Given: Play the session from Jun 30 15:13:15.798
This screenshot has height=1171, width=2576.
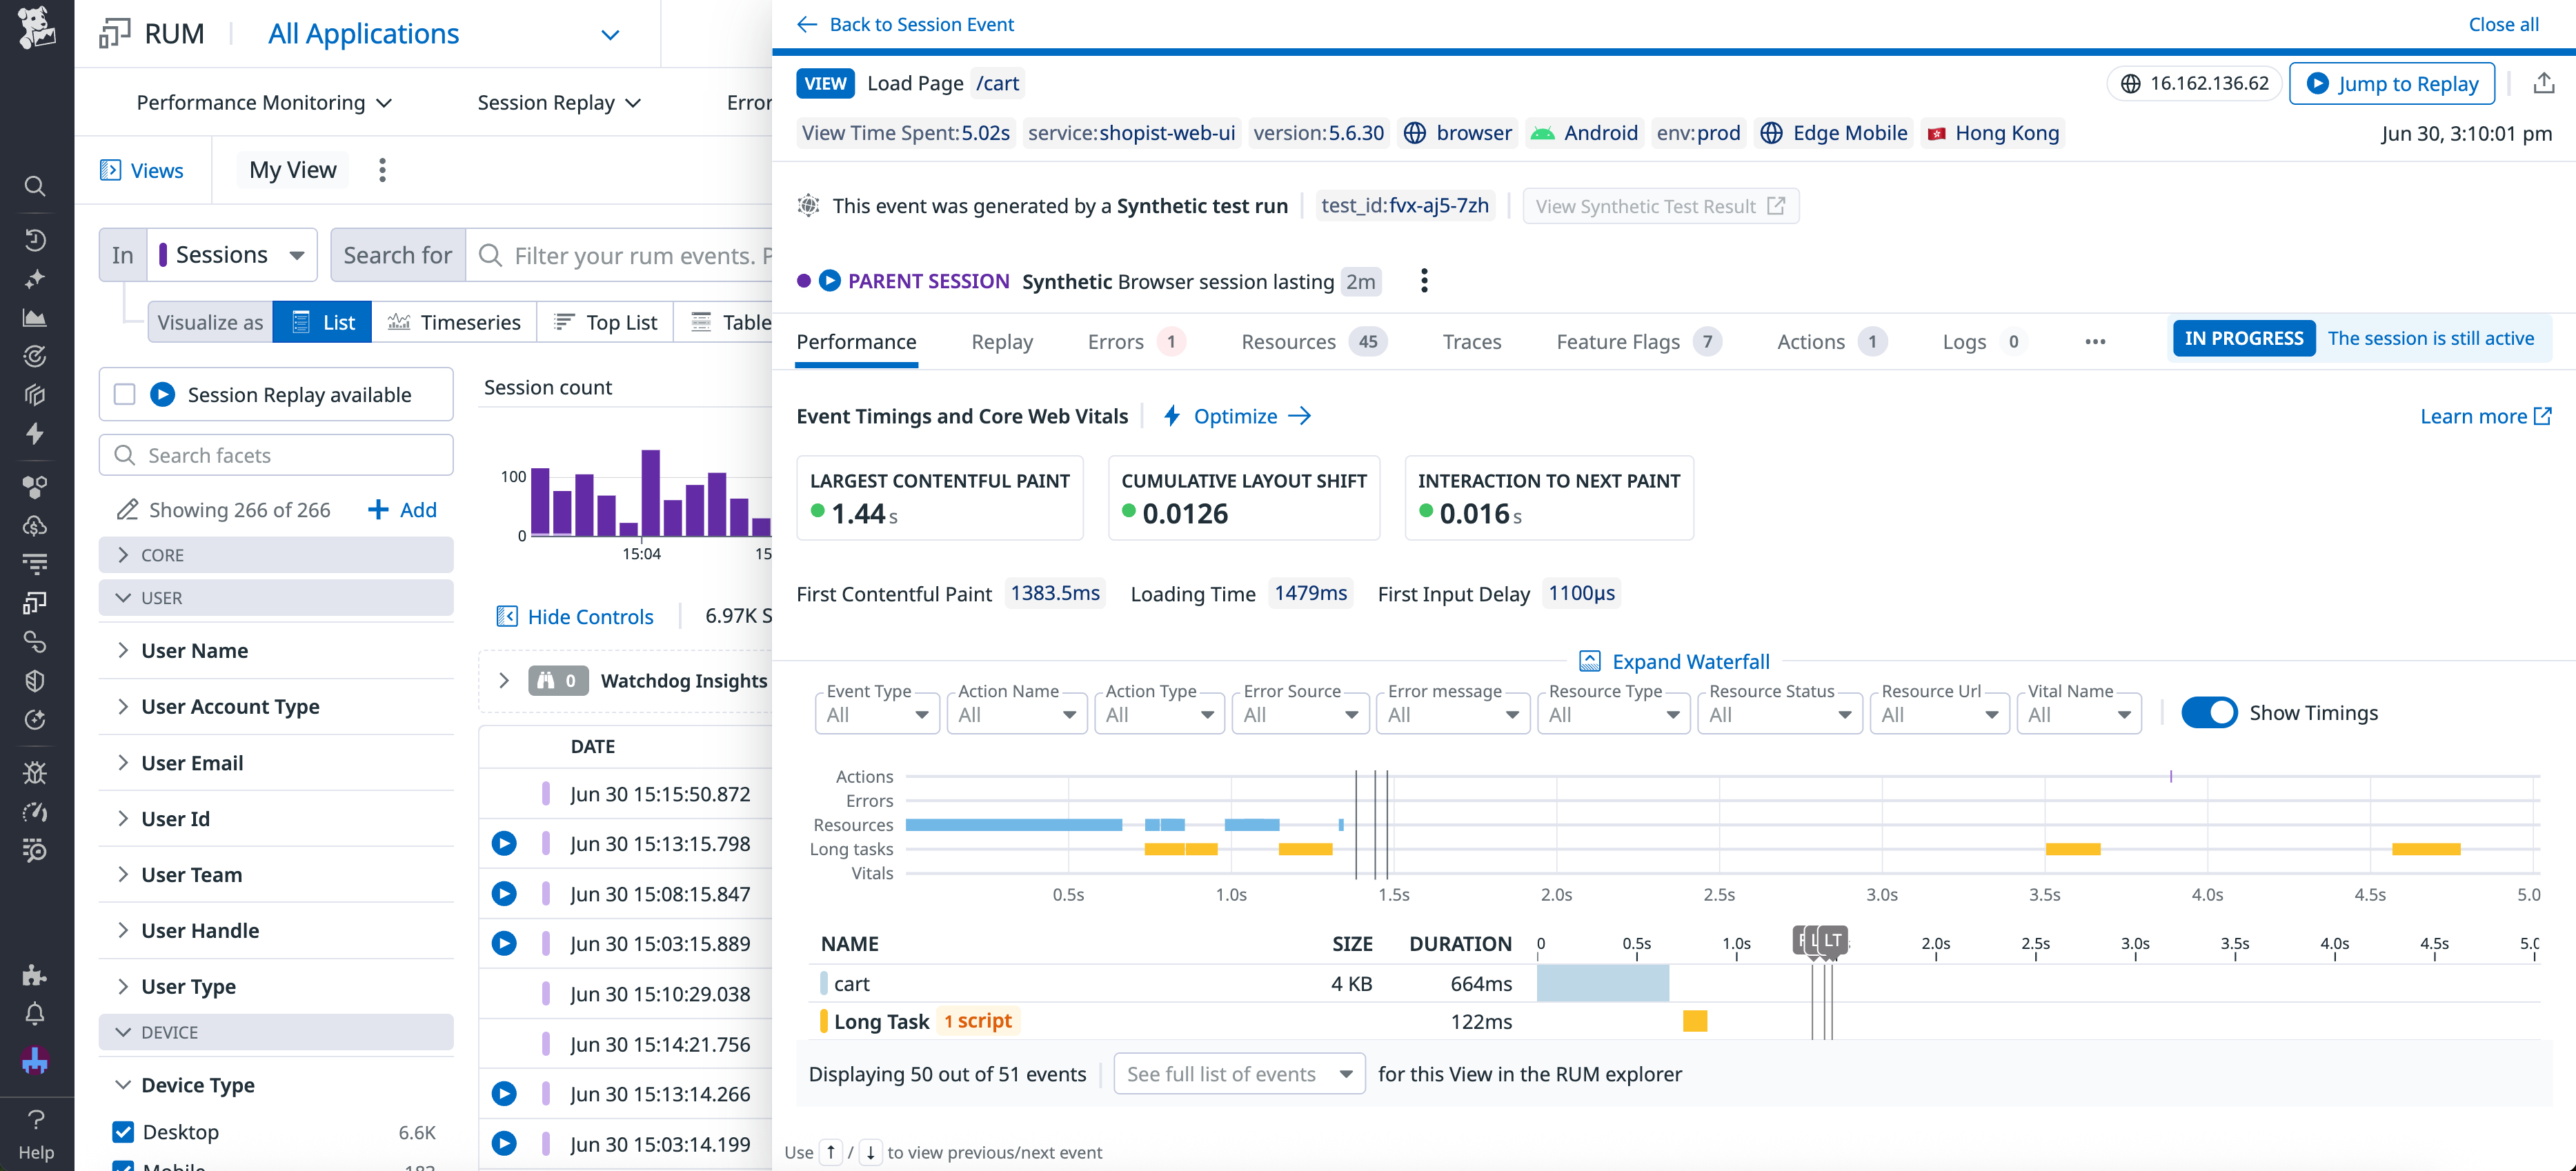Looking at the screenshot, I should tap(503, 843).
